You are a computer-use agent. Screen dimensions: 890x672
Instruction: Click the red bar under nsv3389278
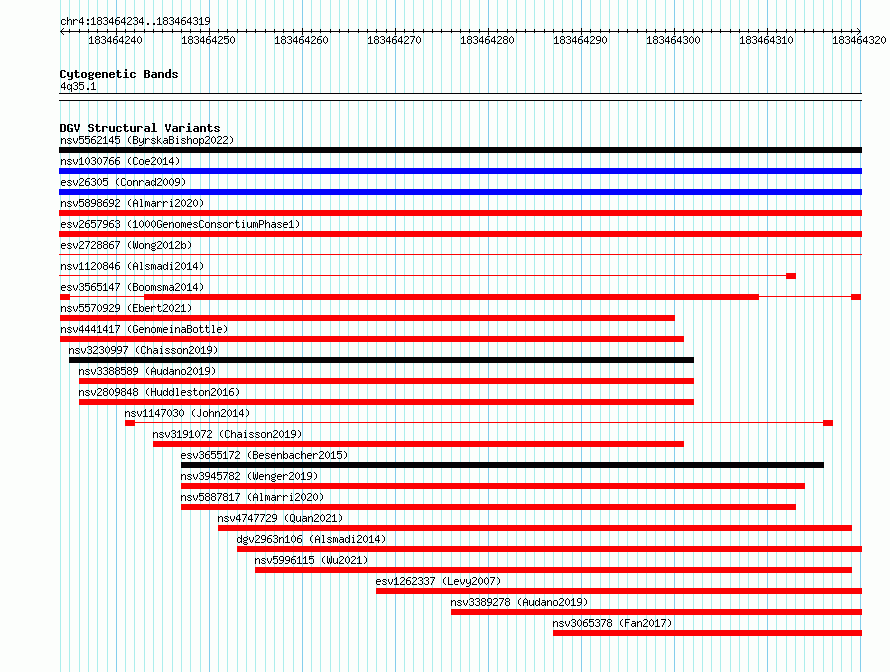(x=657, y=612)
